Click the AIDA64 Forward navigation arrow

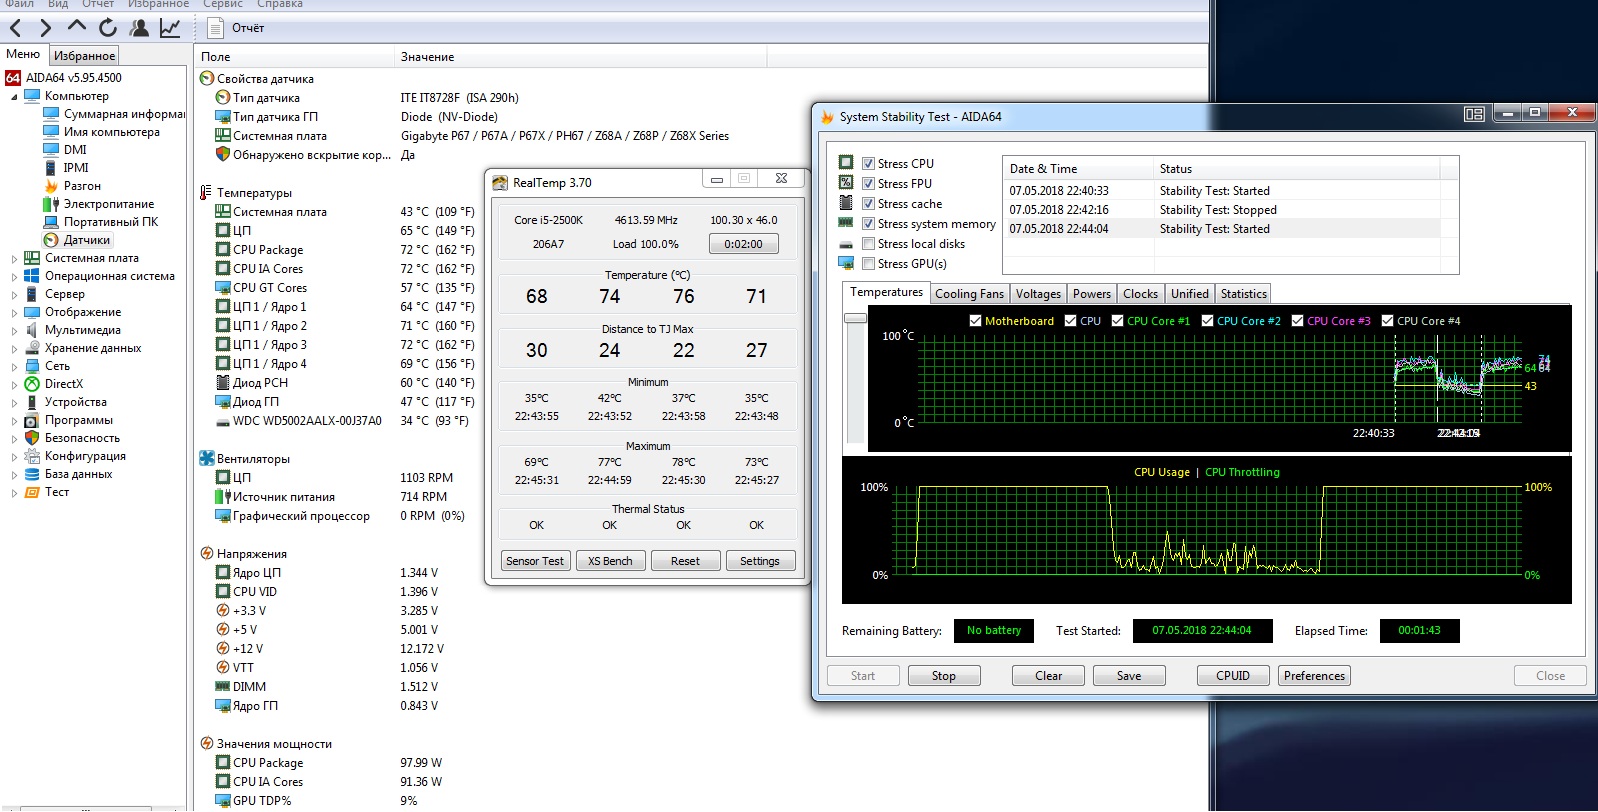pos(45,28)
